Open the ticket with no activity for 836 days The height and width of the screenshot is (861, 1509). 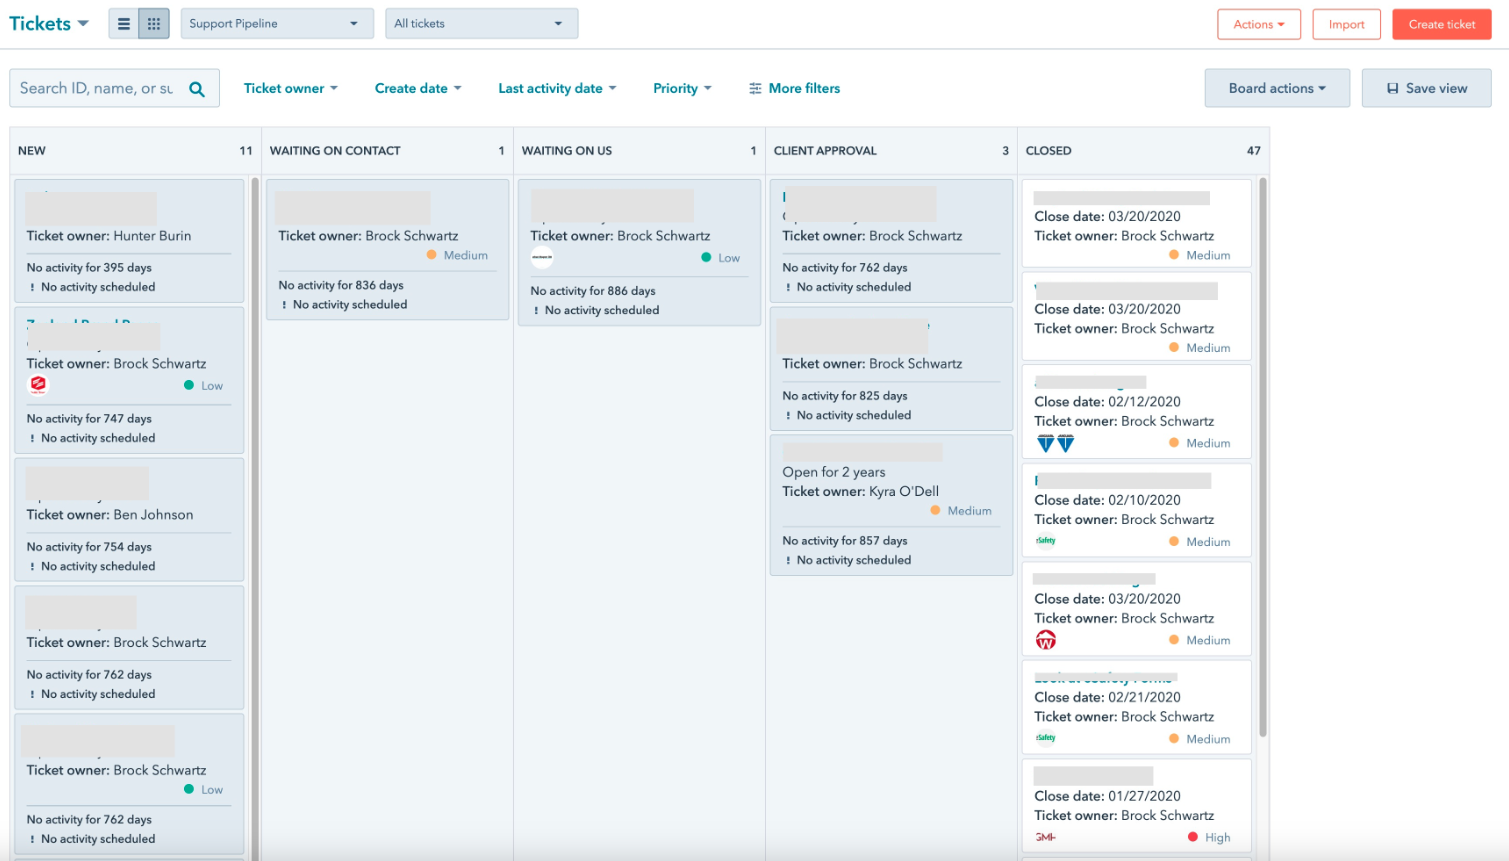tap(387, 250)
